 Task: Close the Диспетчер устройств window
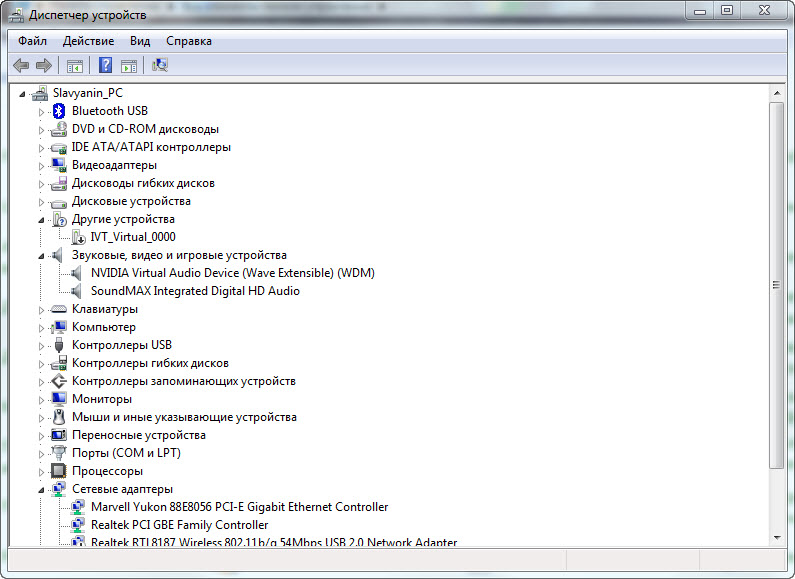(764, 11)
